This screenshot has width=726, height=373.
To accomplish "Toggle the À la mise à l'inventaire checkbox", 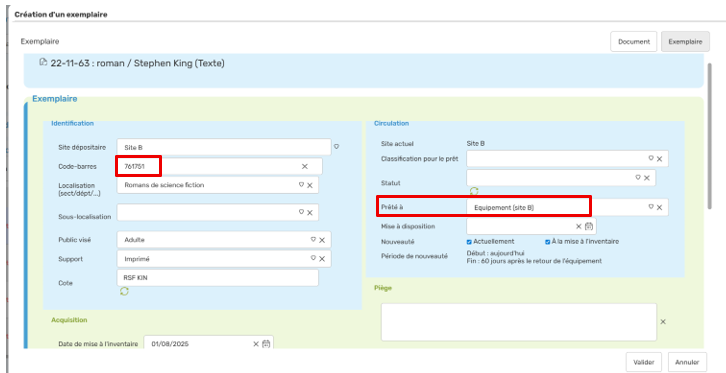I will [548, 242].
